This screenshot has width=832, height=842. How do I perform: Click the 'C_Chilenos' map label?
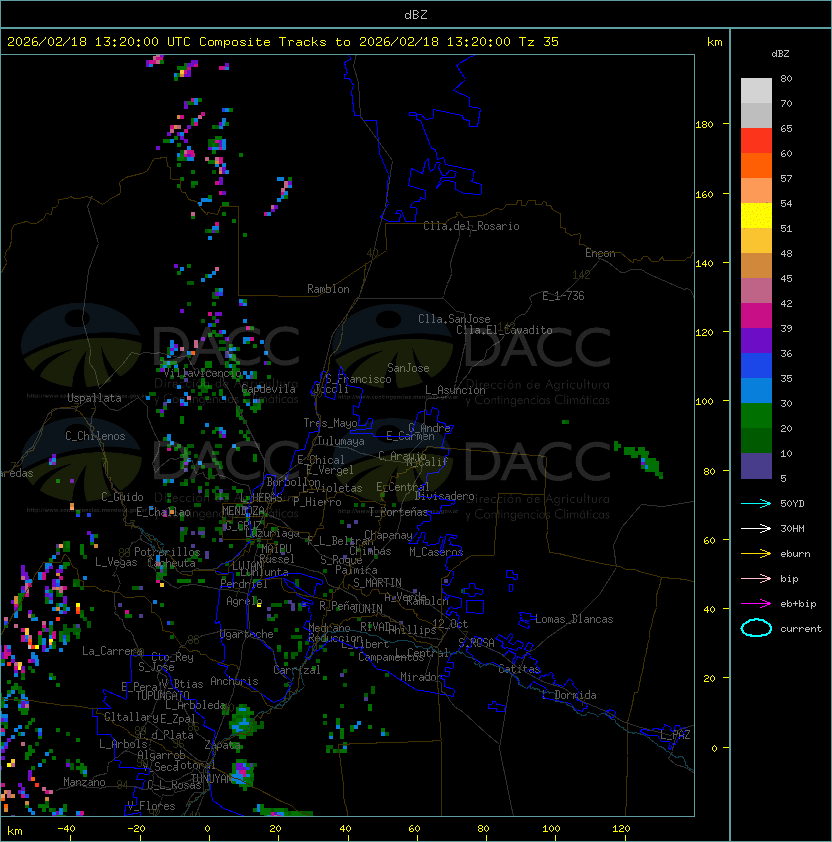[95, 436]
